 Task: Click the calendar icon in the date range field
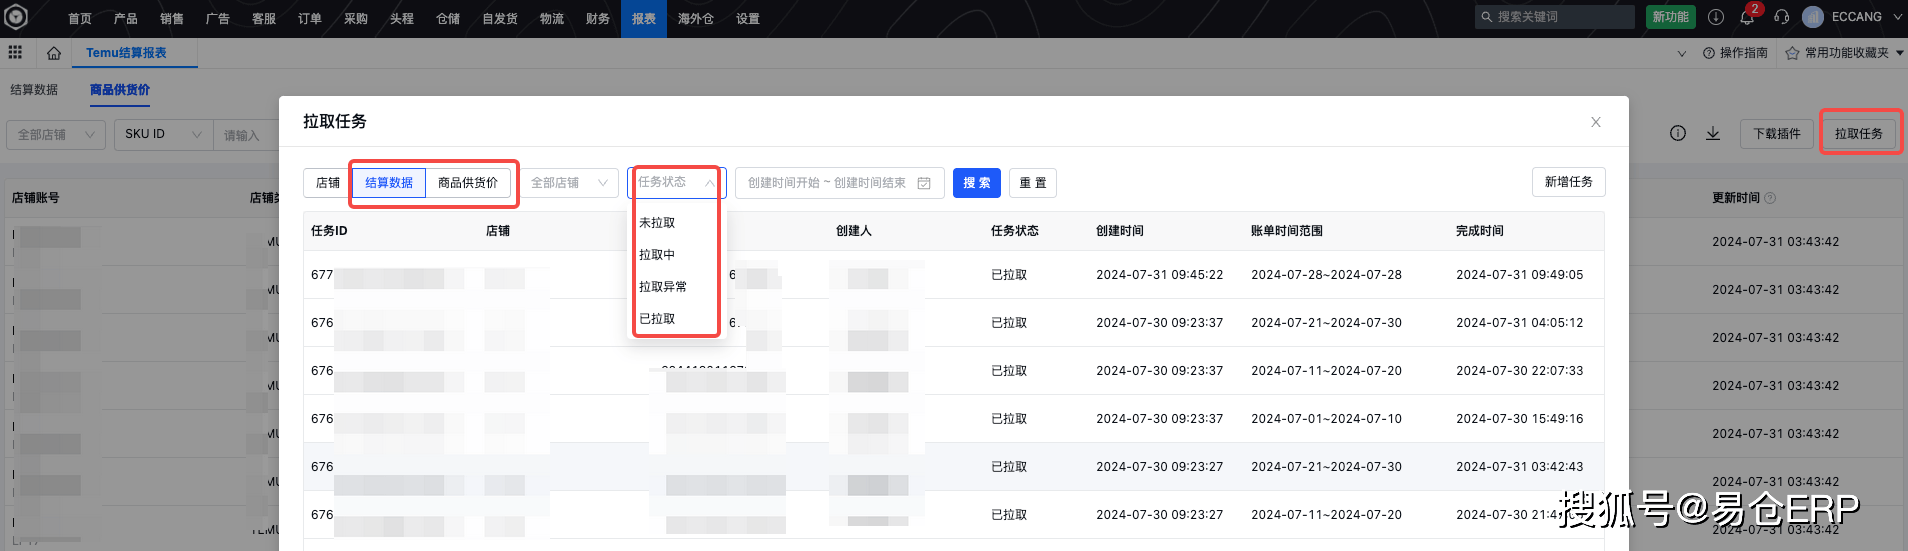pyautogui.click(x=924, y=183)
